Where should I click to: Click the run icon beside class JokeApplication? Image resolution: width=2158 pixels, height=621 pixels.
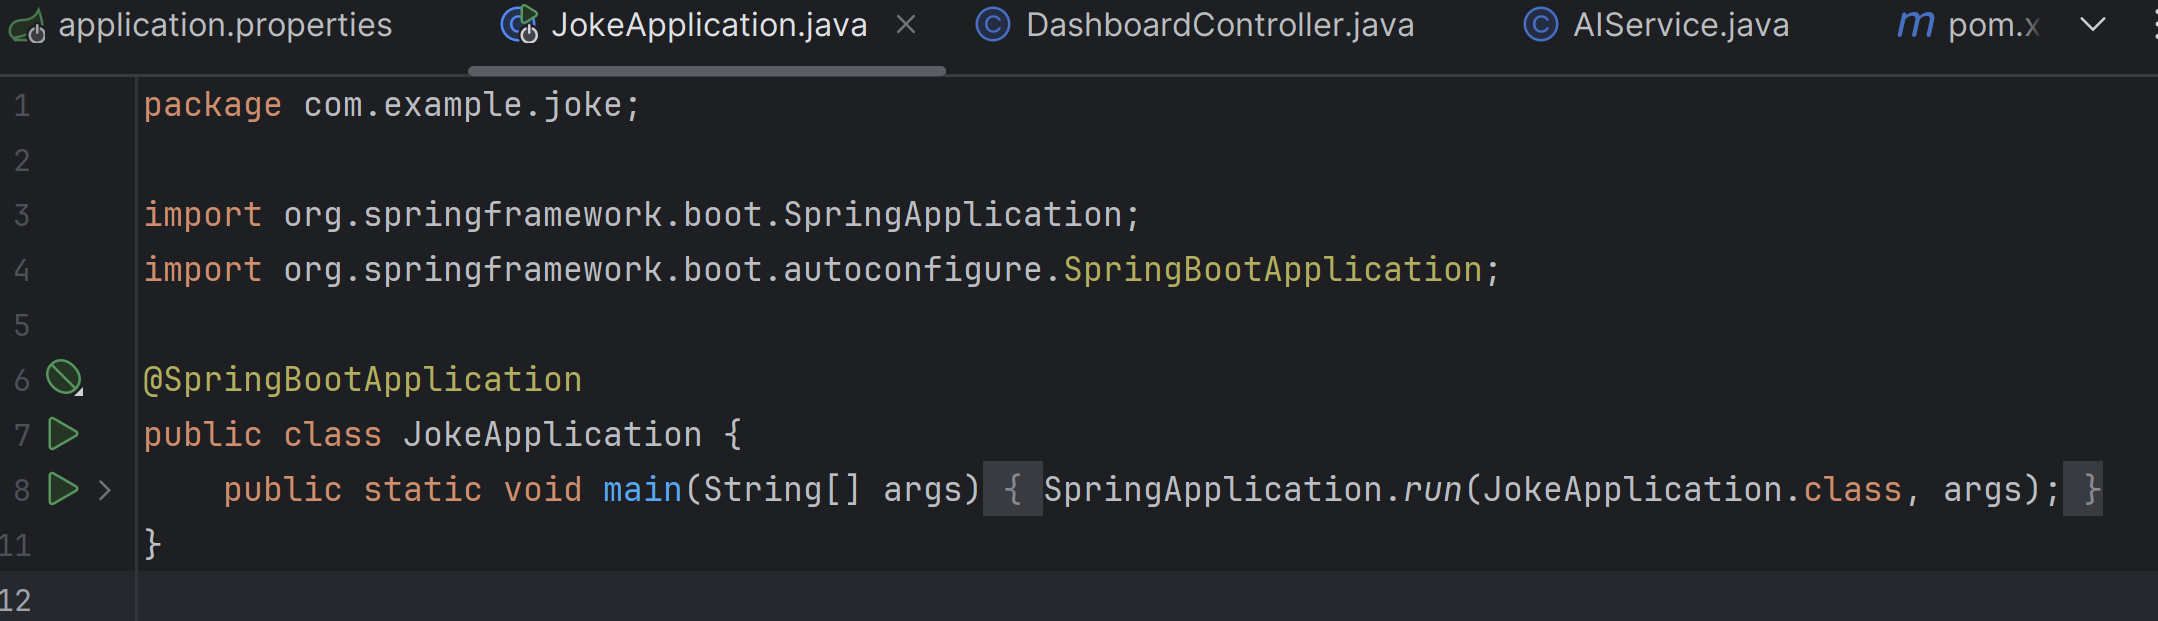pos(63,434)
